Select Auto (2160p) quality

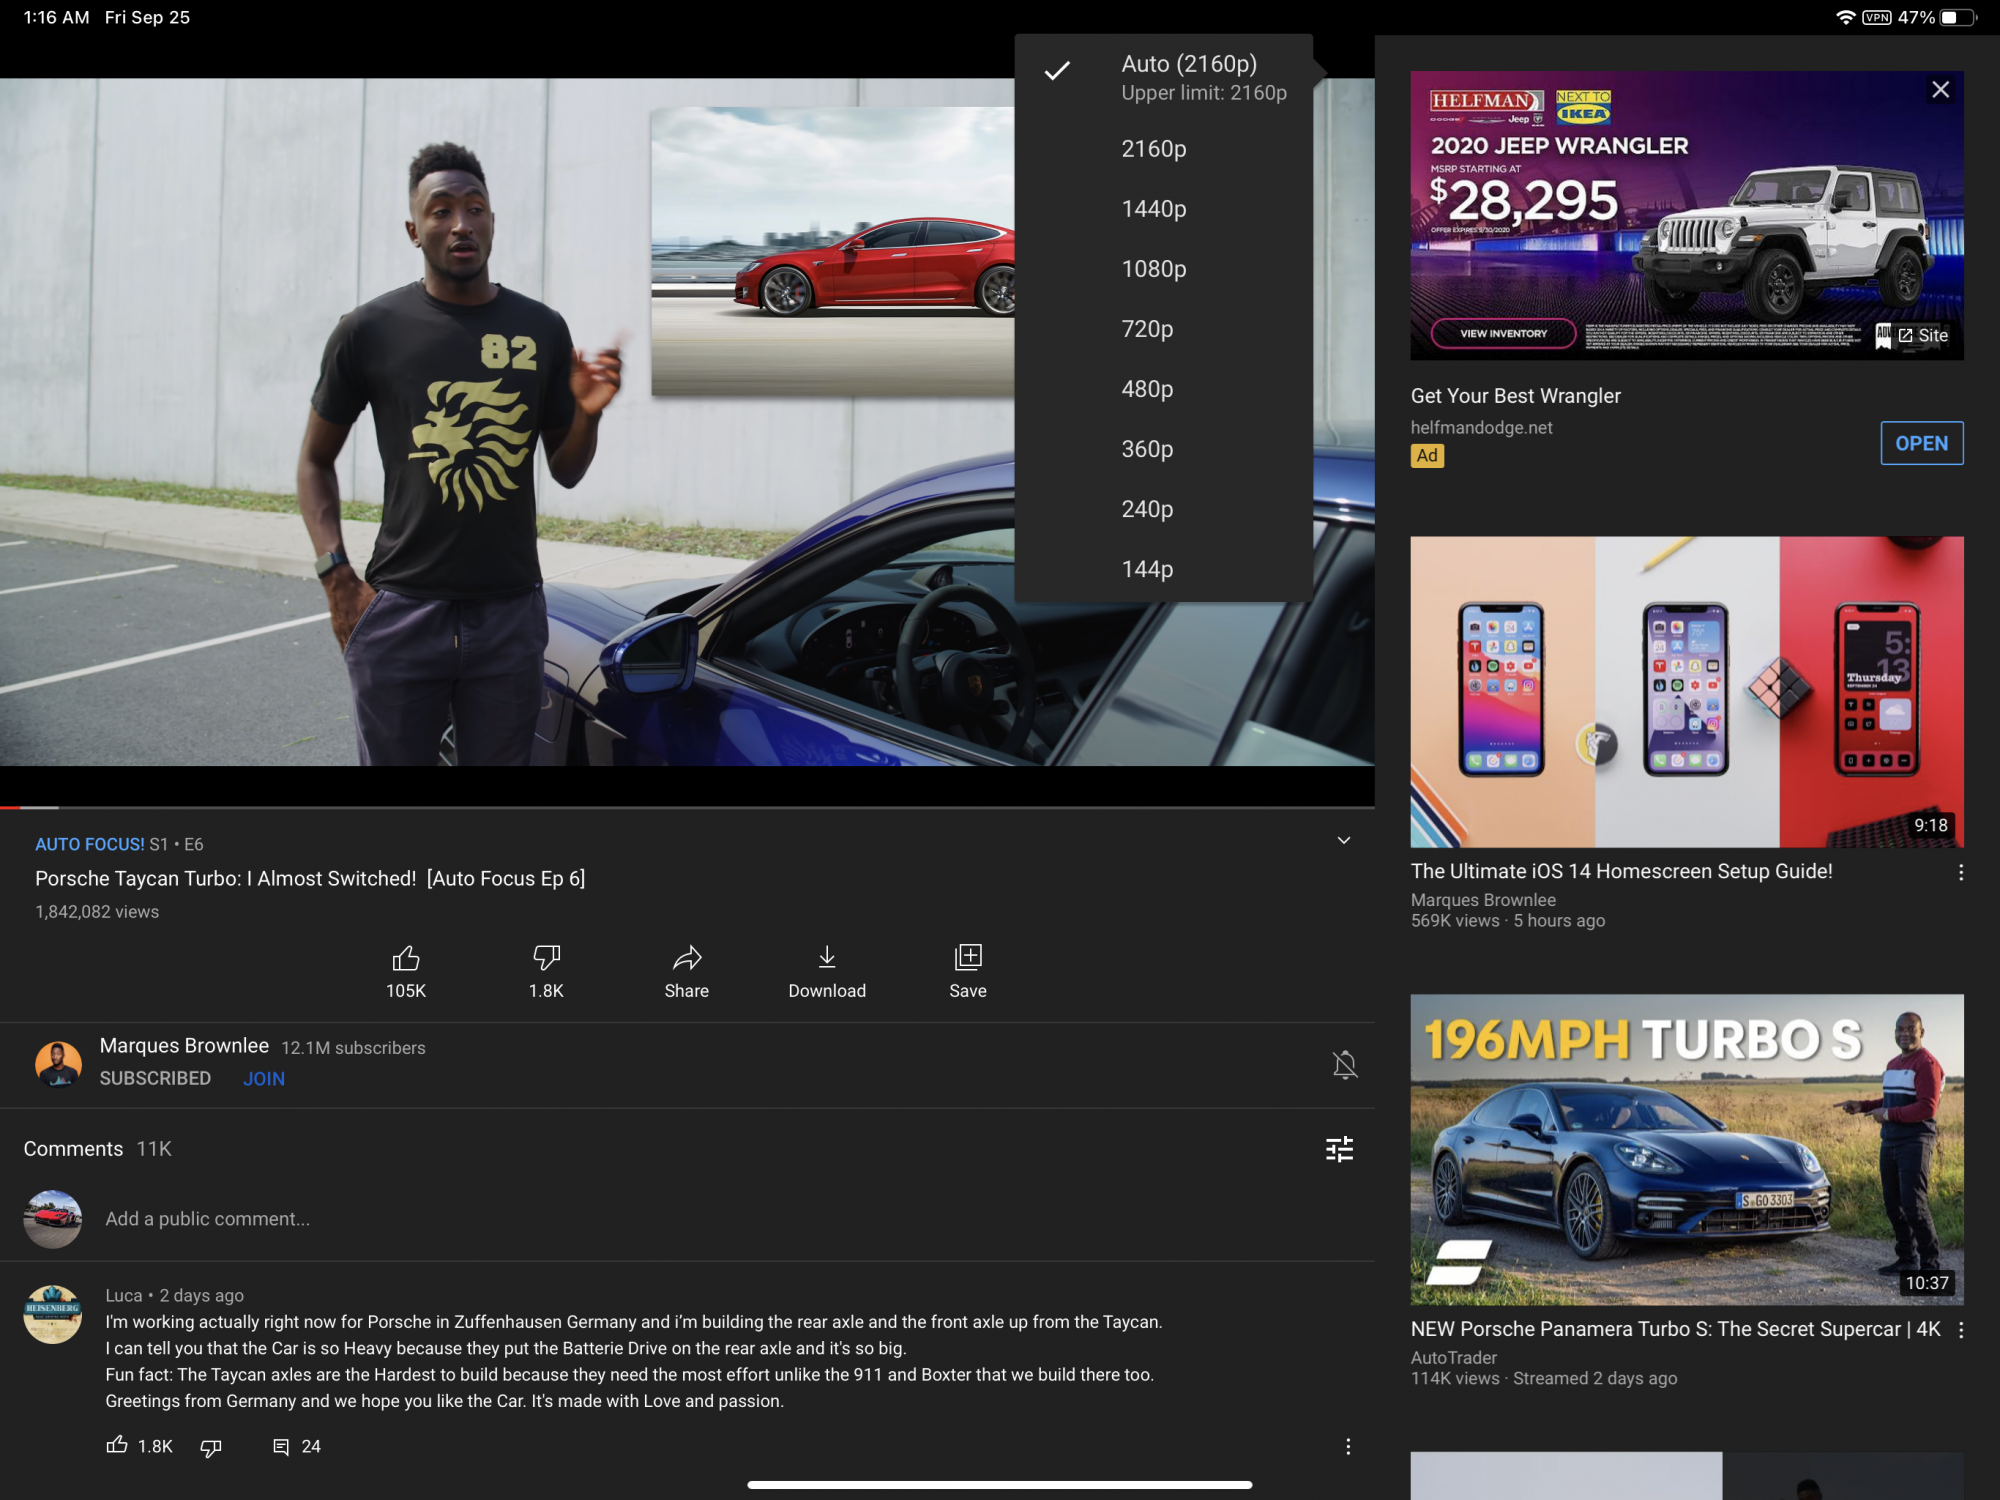1164,77
